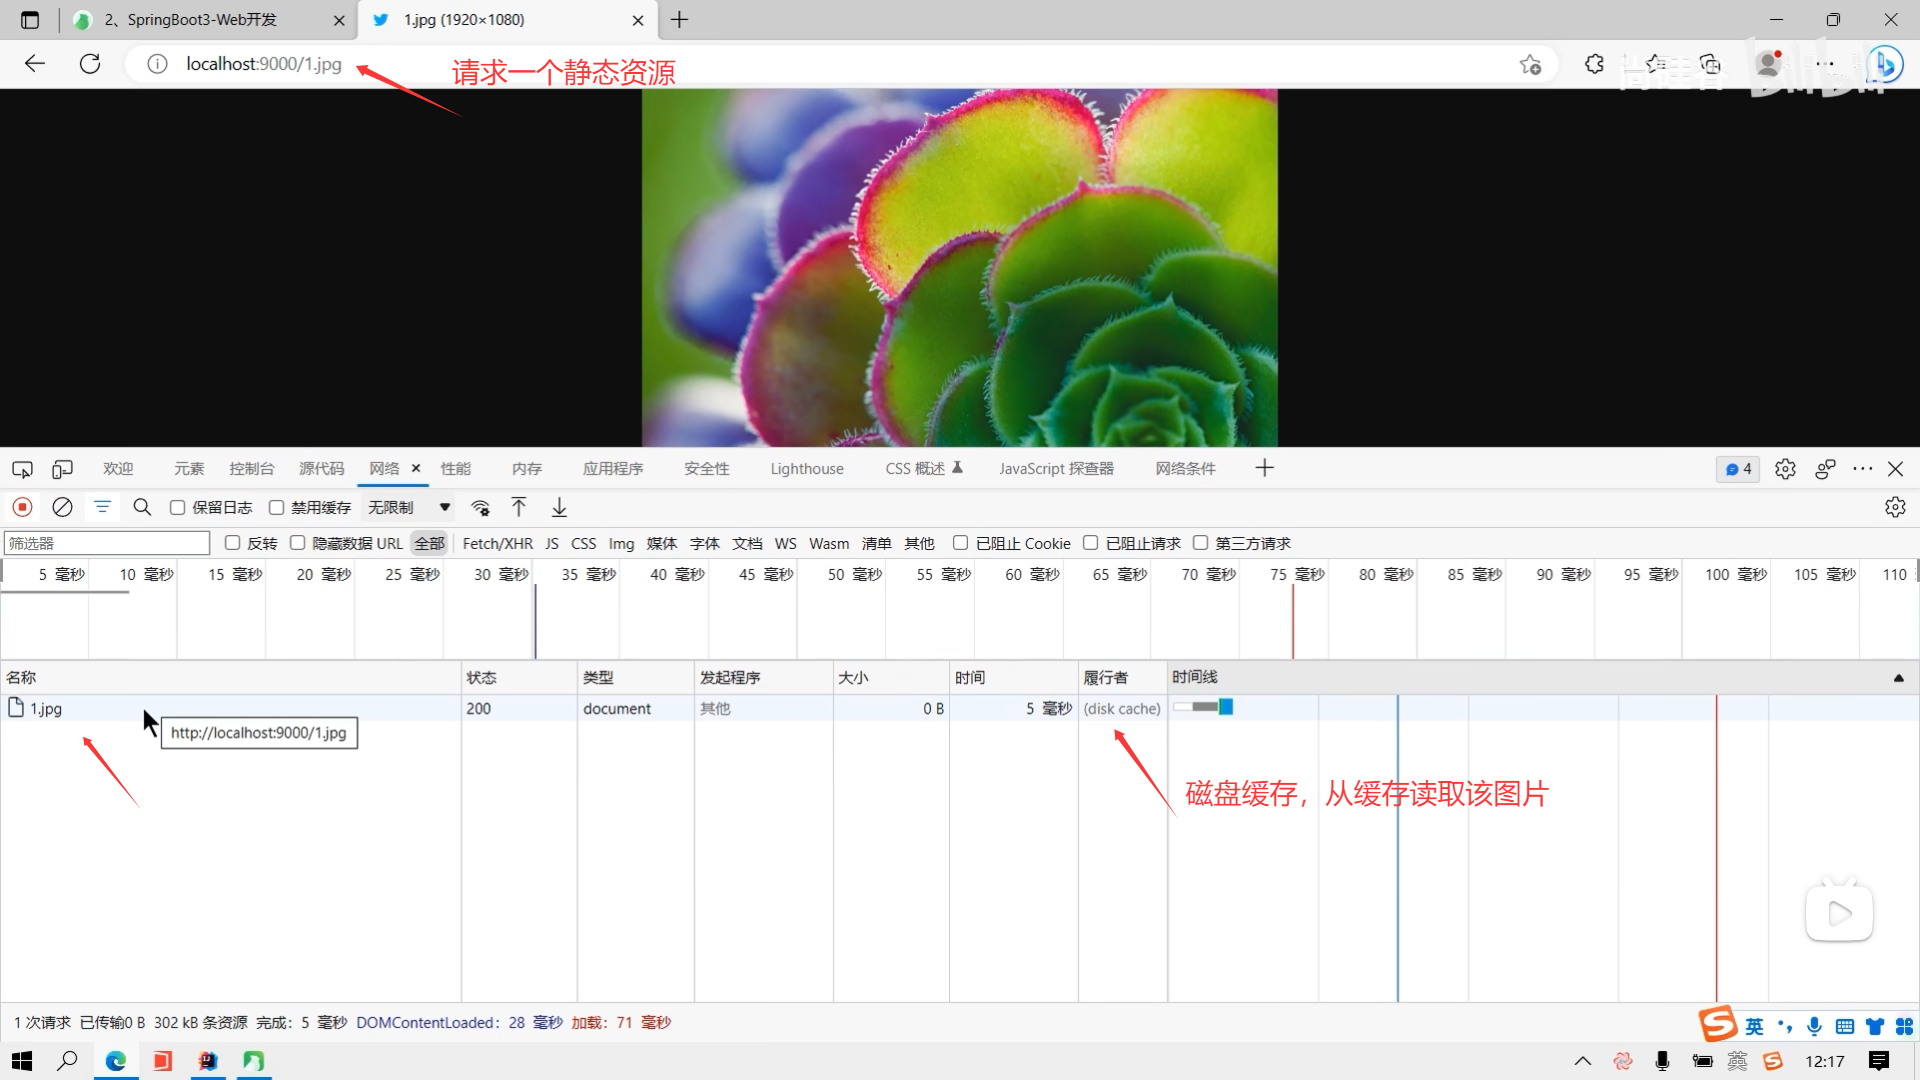
Task: Check the 禁用缓存 checkbox
Action: (277, 508)
